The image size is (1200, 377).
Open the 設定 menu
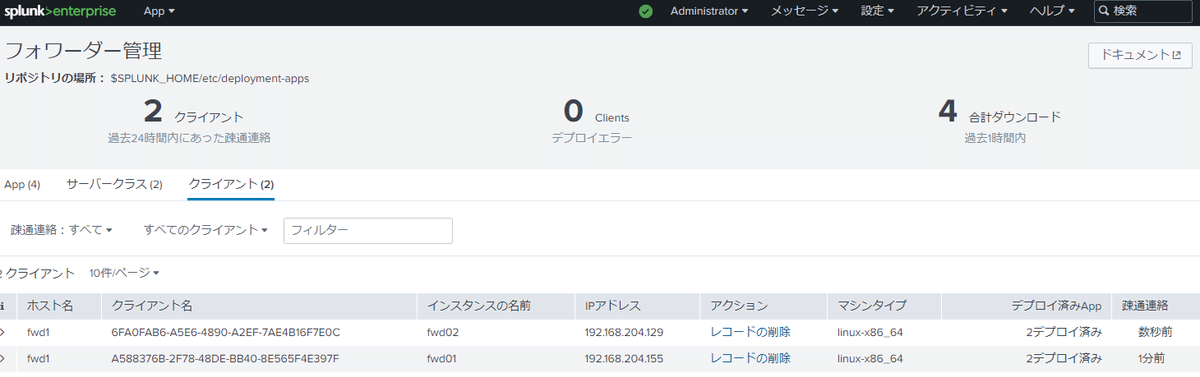877,11
